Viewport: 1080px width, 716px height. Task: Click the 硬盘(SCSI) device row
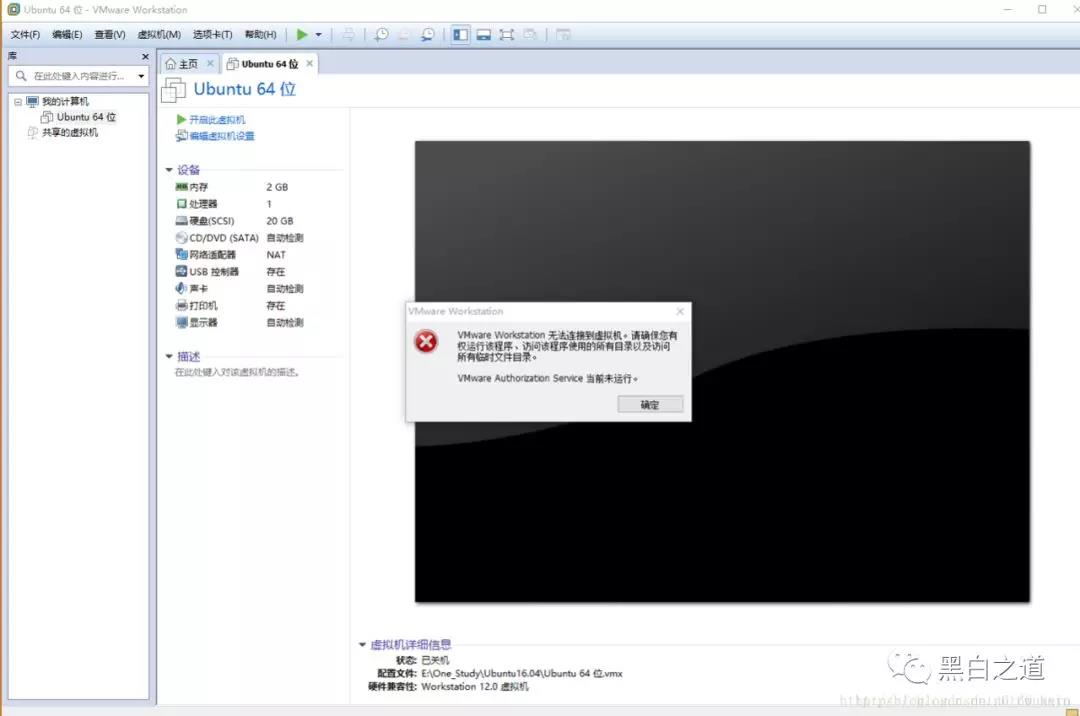[238, 221]
